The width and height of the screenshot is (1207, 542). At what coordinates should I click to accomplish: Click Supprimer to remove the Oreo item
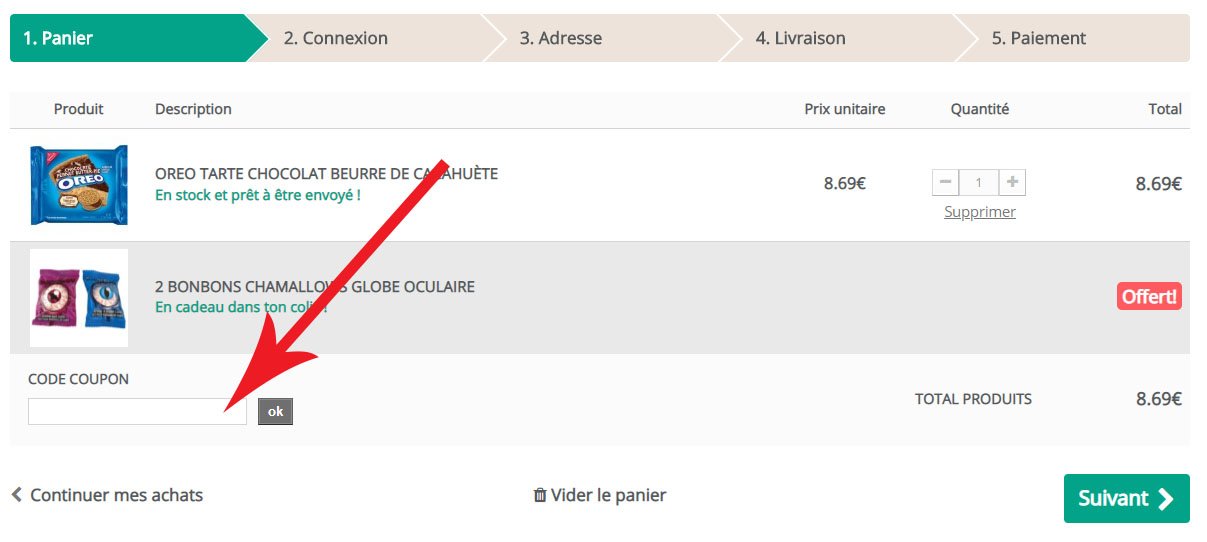pyautogui.click(x=979, y=212)
